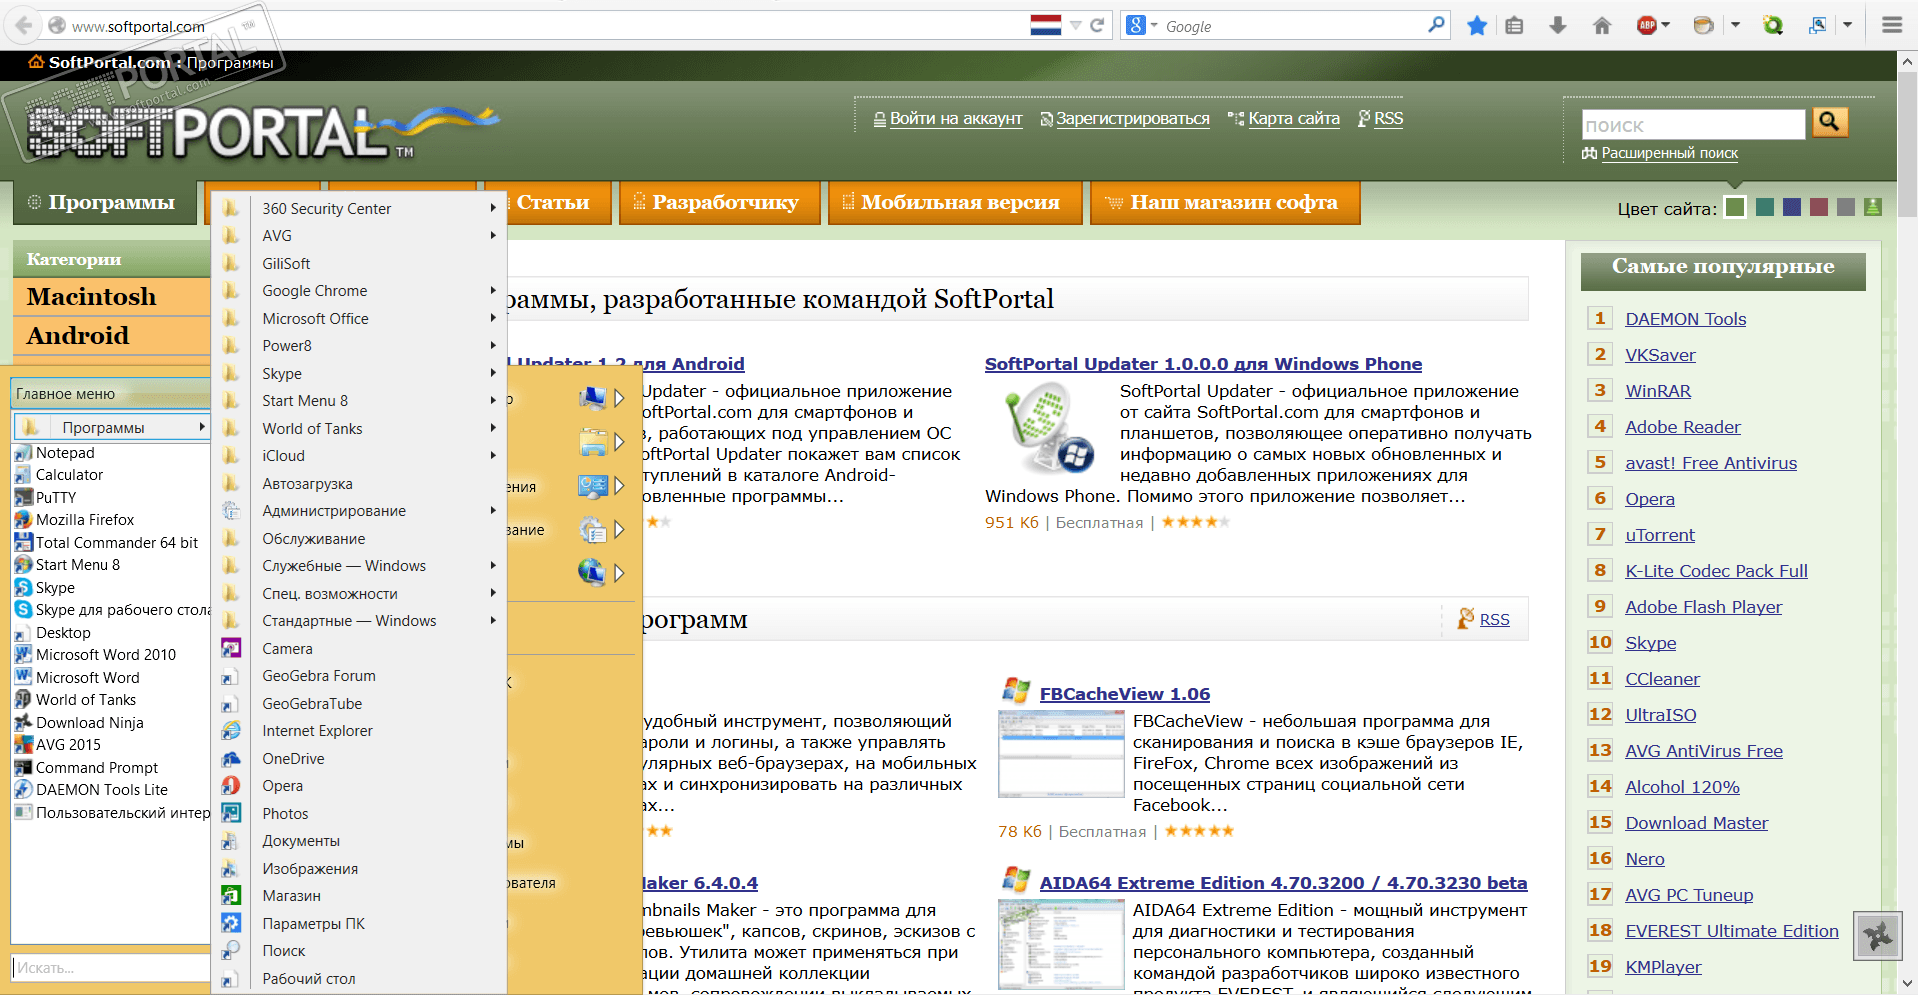Select the iCloud folder menu entry
The width and height of the screenshot is (1918, 995).
(284, 456)
